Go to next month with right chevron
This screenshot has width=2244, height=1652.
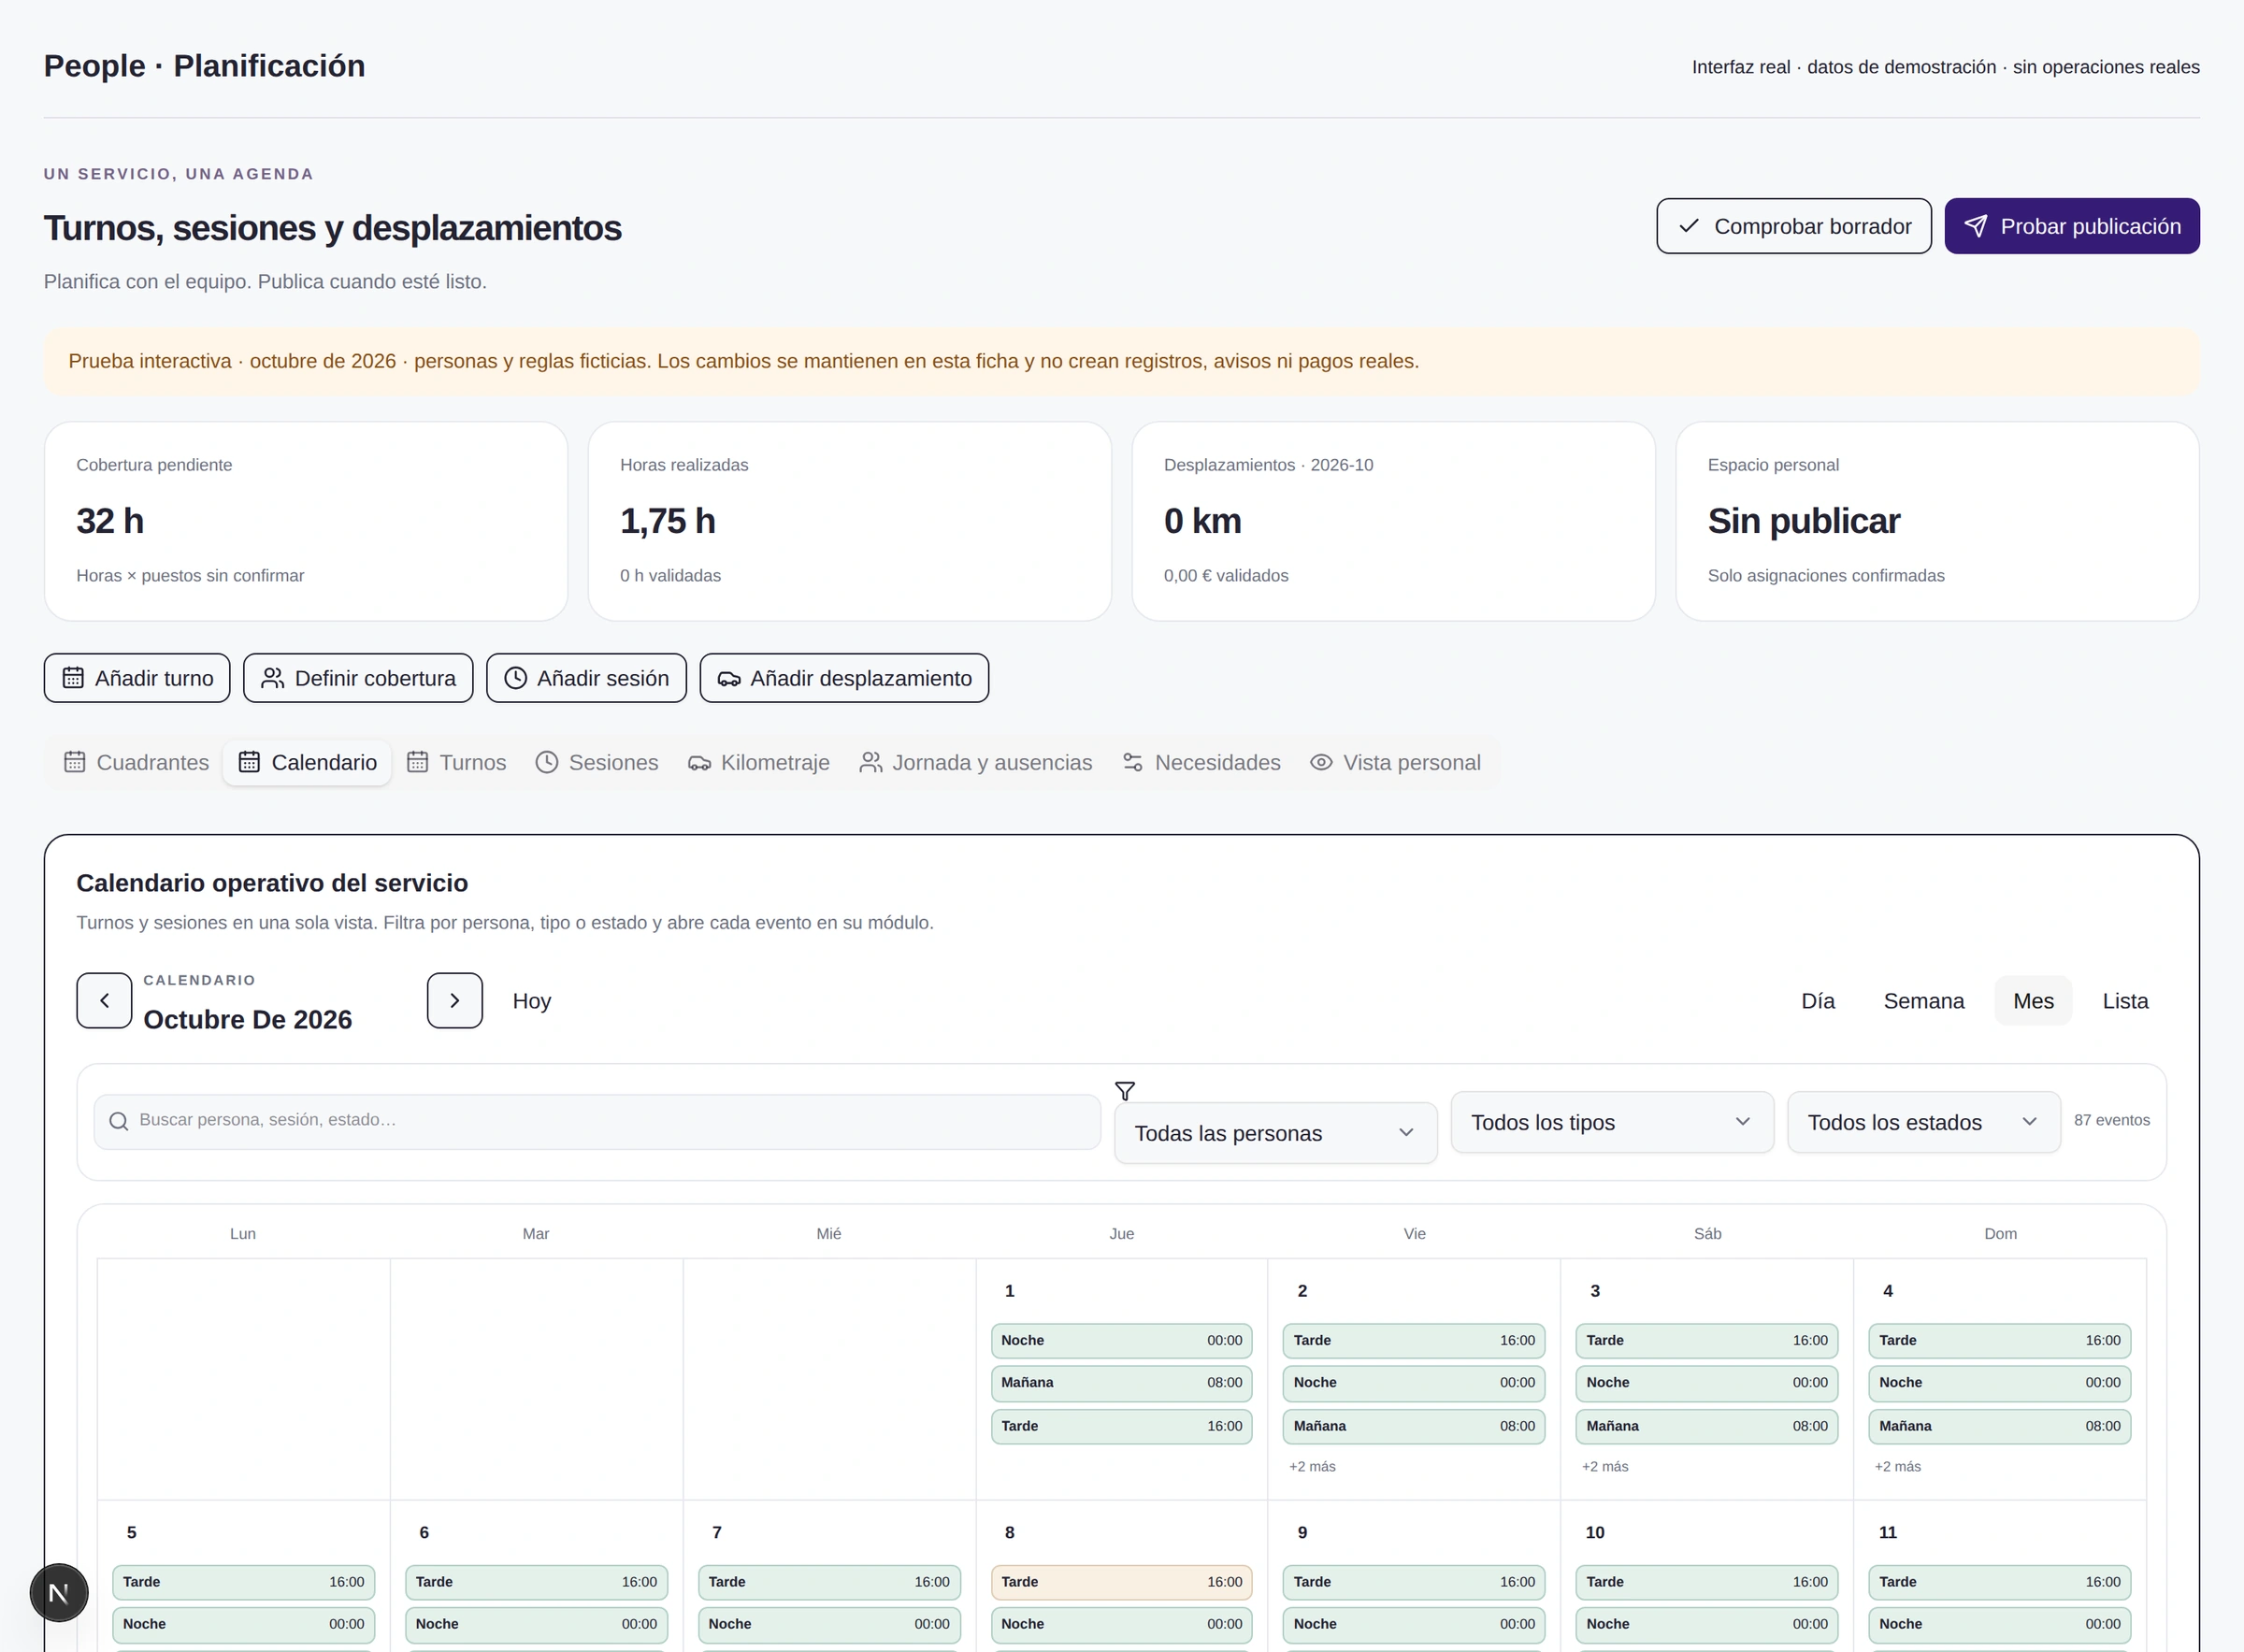455,1000
